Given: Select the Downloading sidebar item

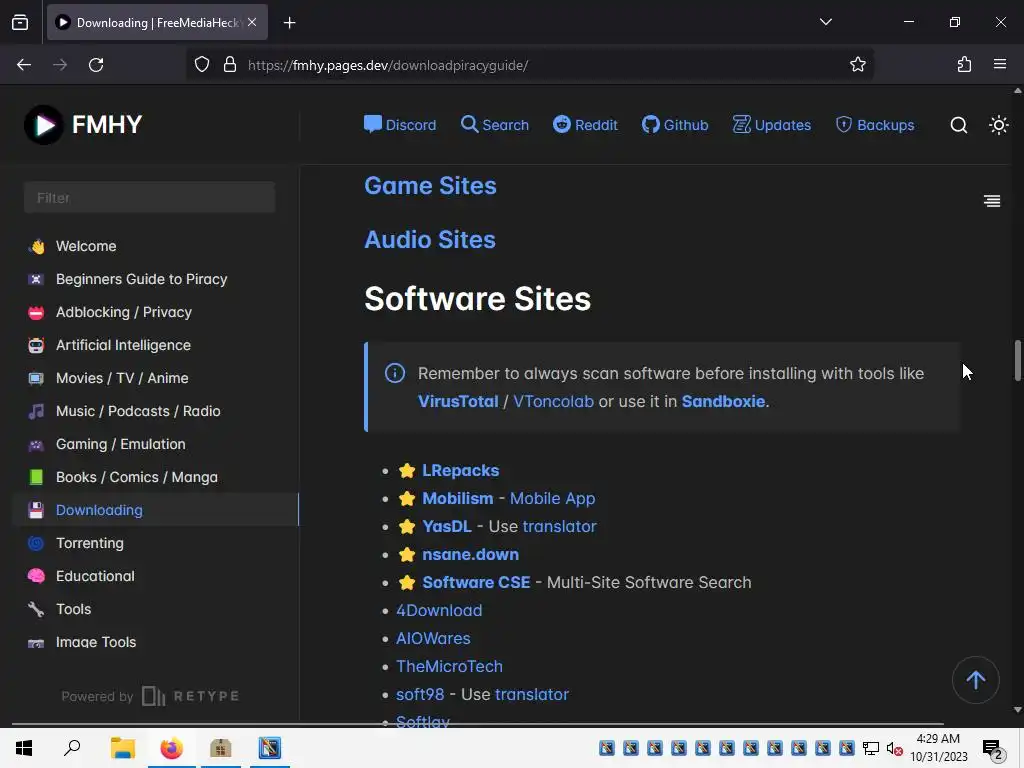Looking at the screenshot, I should point(155,510).
